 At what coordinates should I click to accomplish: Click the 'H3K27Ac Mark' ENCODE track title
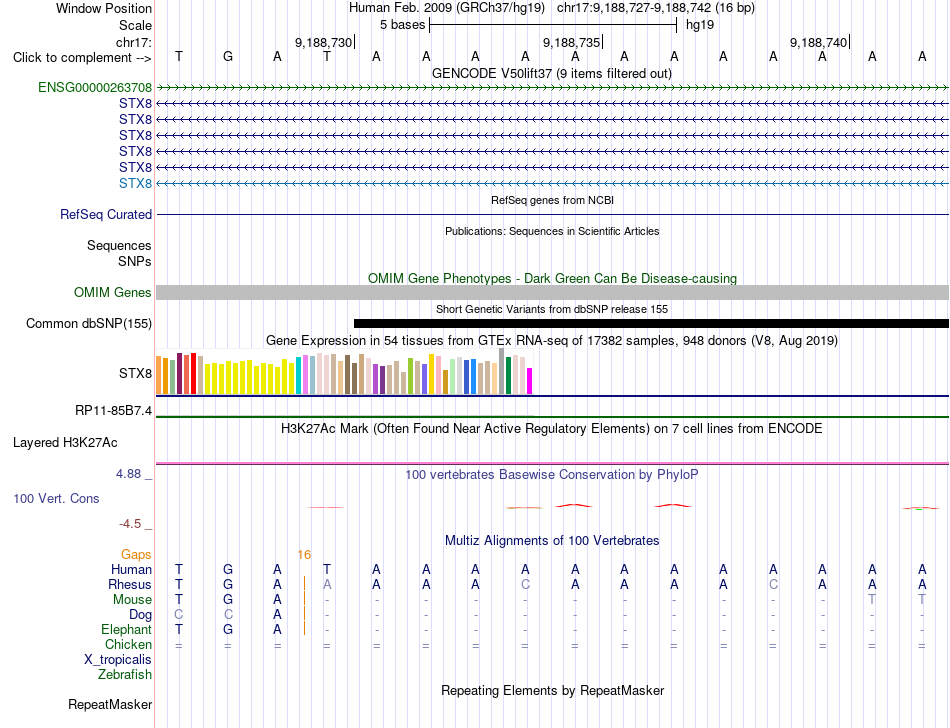click(x=551, y=428)
